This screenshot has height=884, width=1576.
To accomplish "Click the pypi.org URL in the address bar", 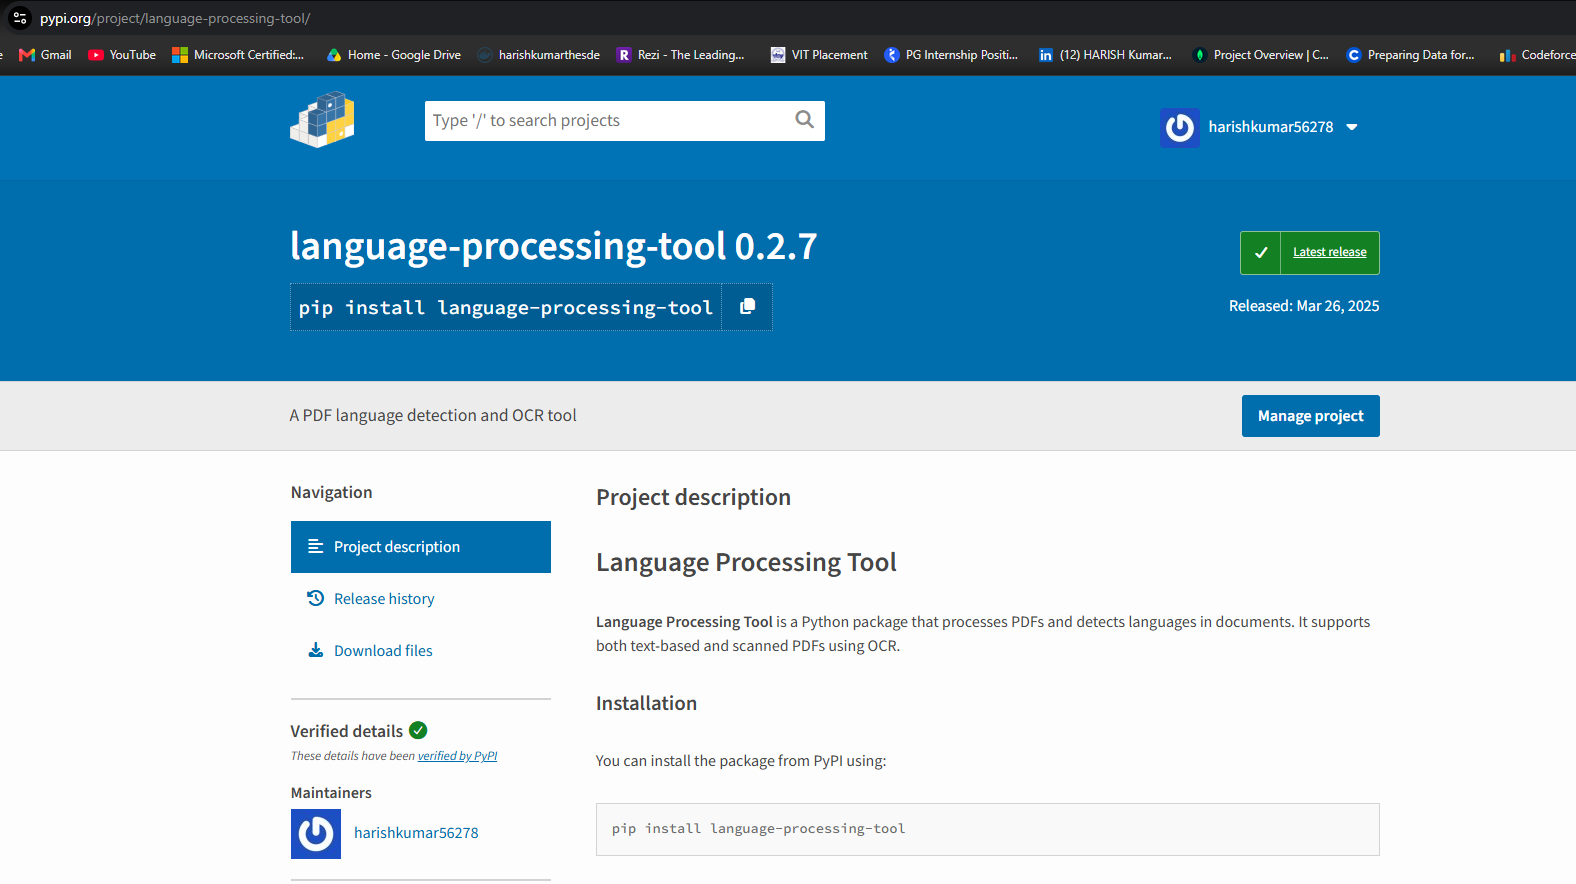I will click(175, 18).
